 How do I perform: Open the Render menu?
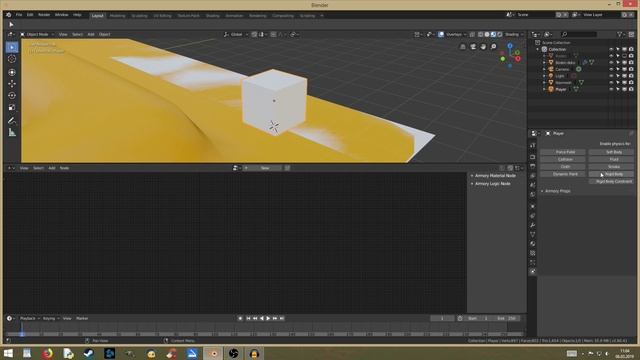click(x=44, y=15)
